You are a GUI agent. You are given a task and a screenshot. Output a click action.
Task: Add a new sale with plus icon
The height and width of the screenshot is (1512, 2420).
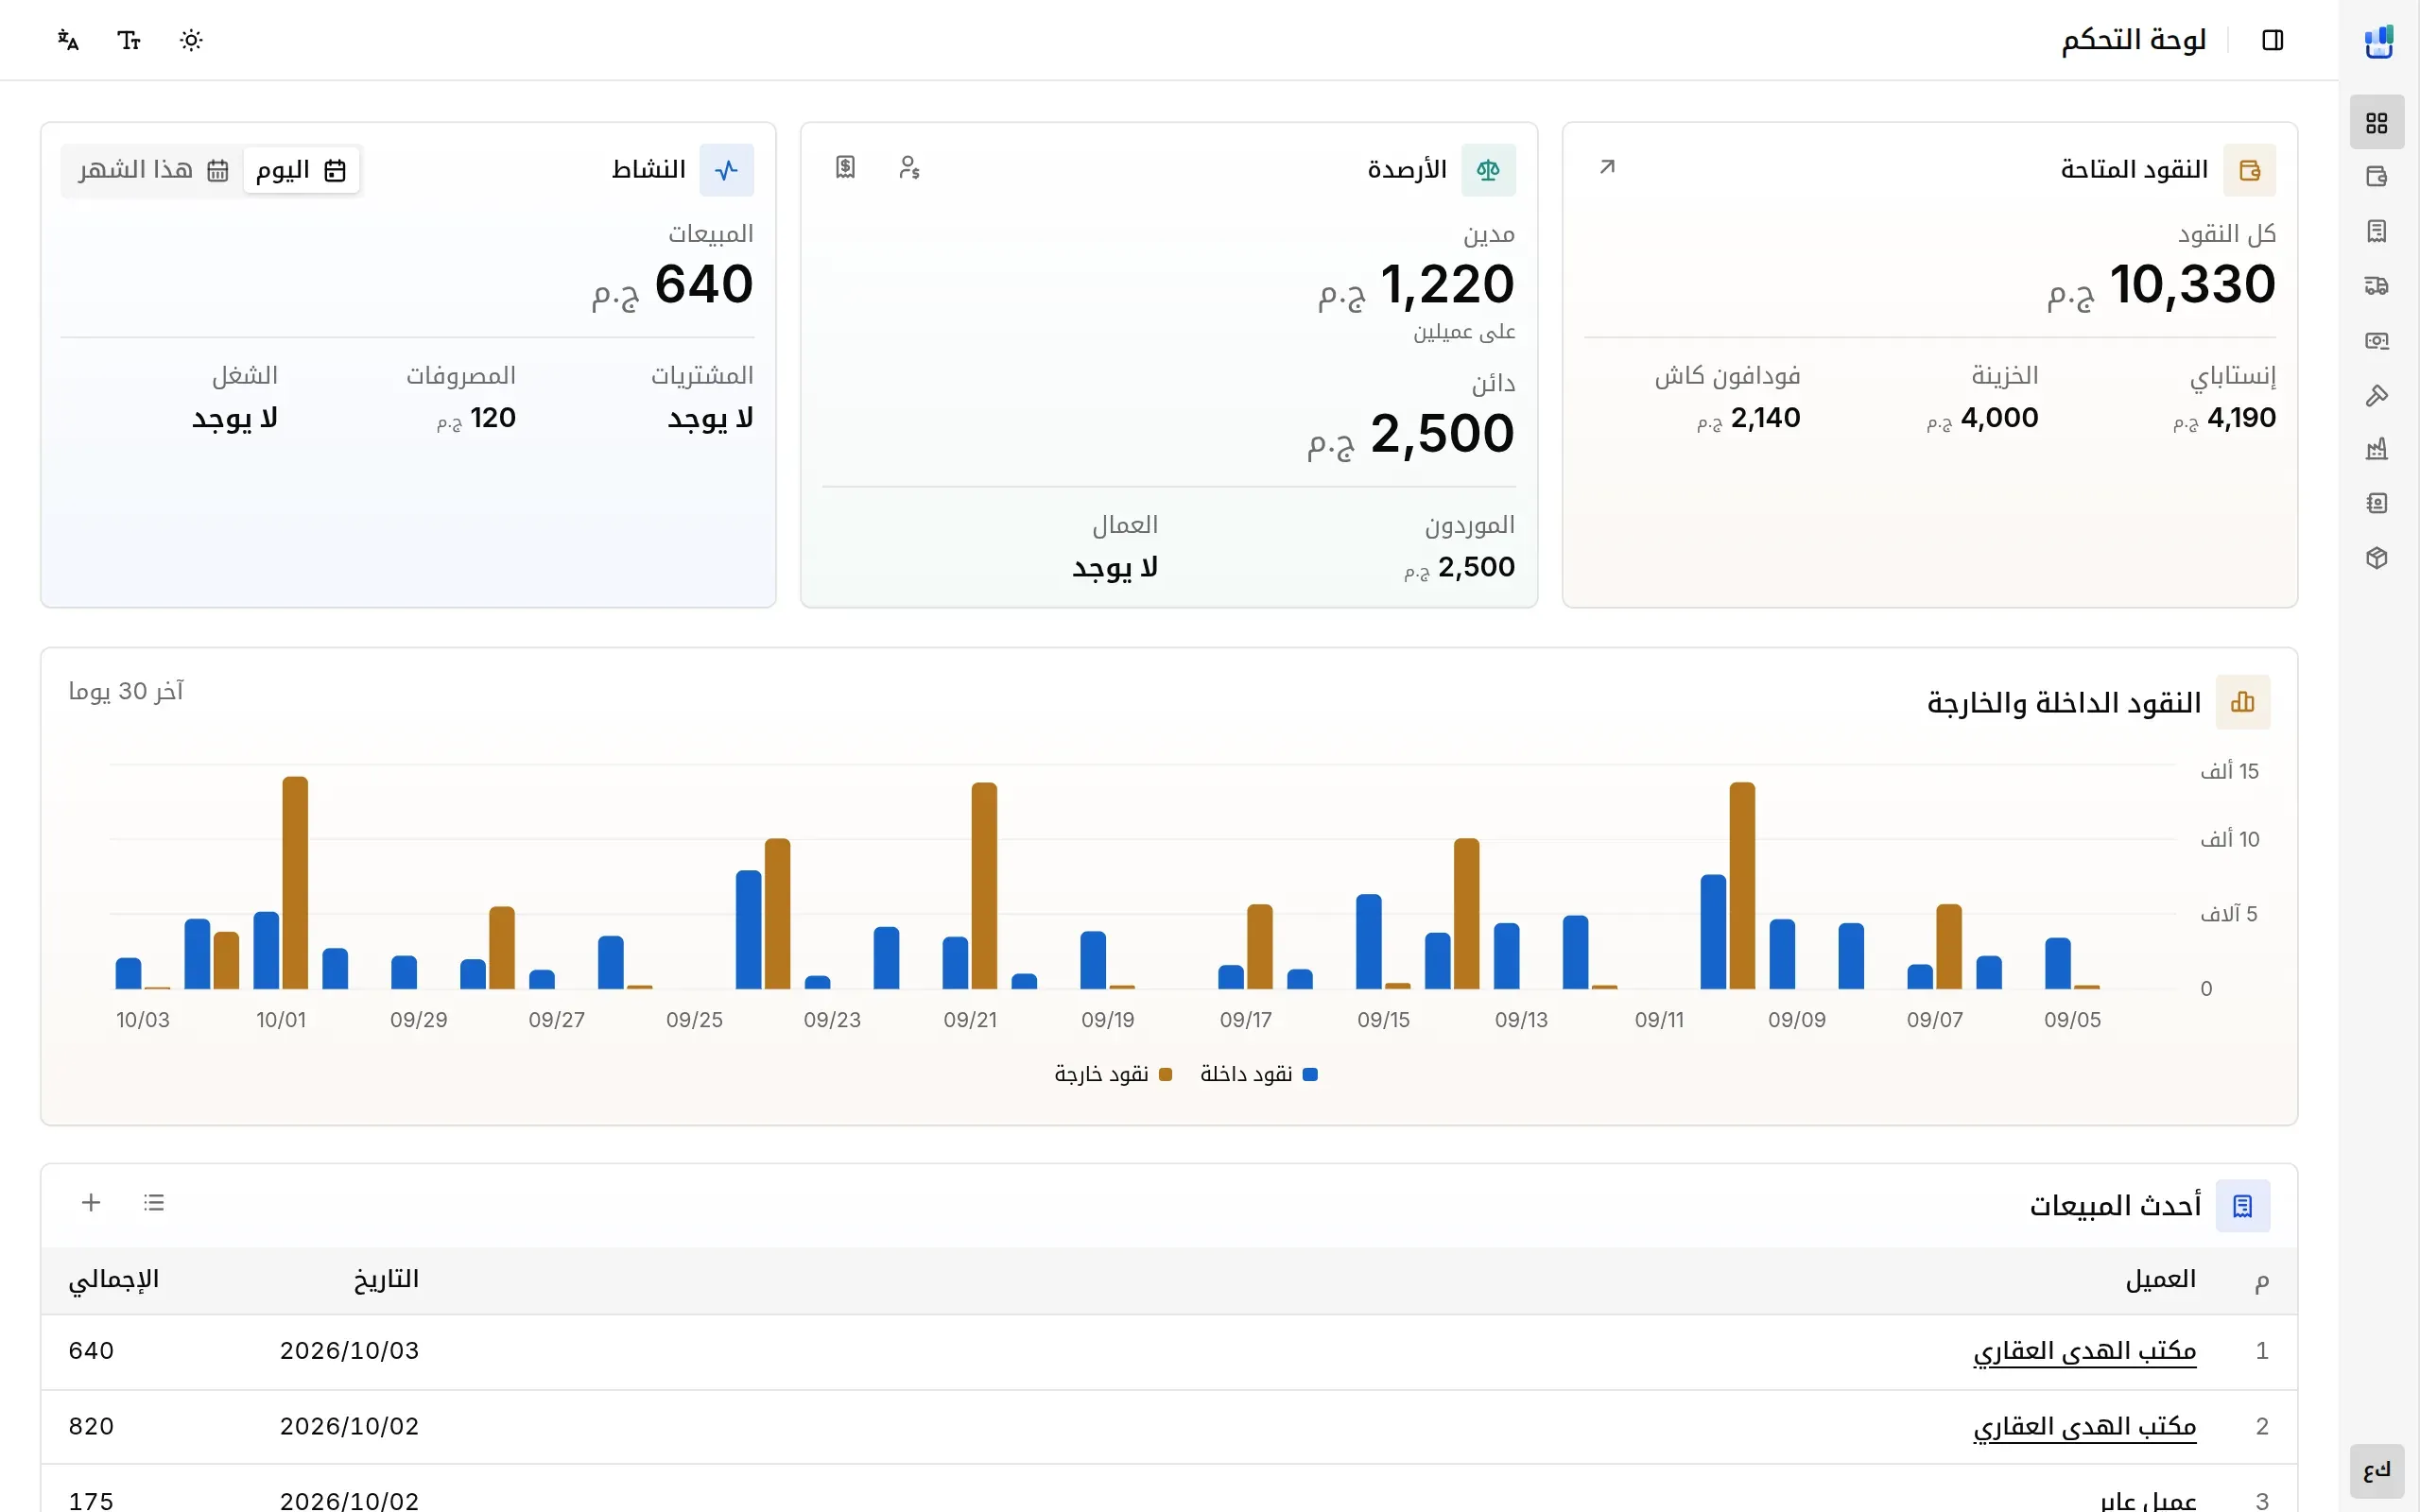click(91, 1202)
